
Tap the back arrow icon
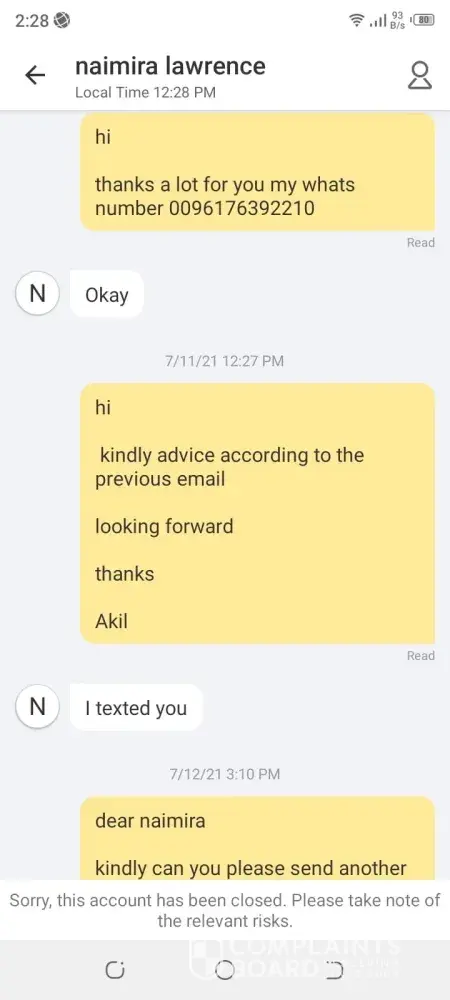(35, 75)
